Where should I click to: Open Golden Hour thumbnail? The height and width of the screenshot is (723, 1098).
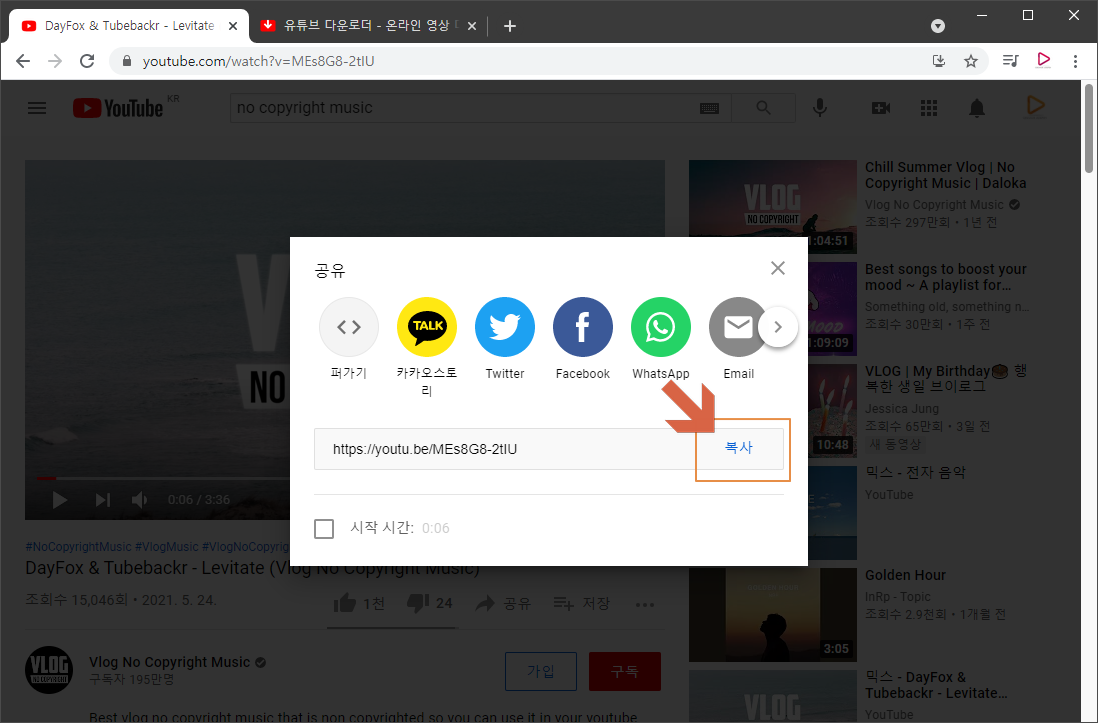(x=772, y=614)
